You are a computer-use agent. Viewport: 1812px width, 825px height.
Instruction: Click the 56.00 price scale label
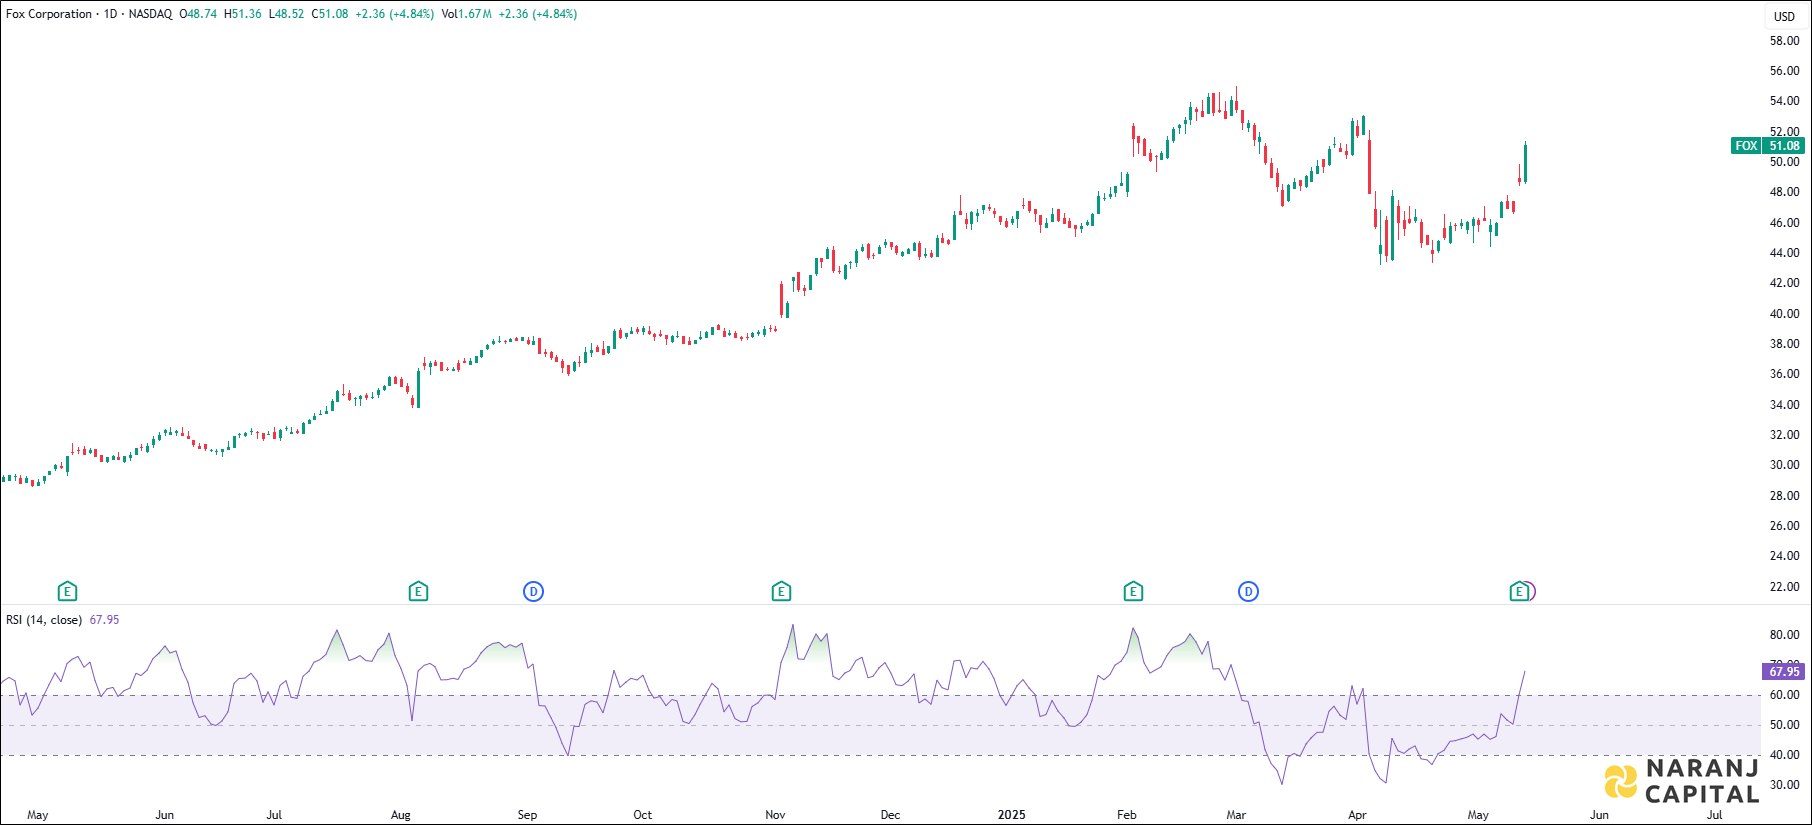(x=1784, y=71)
